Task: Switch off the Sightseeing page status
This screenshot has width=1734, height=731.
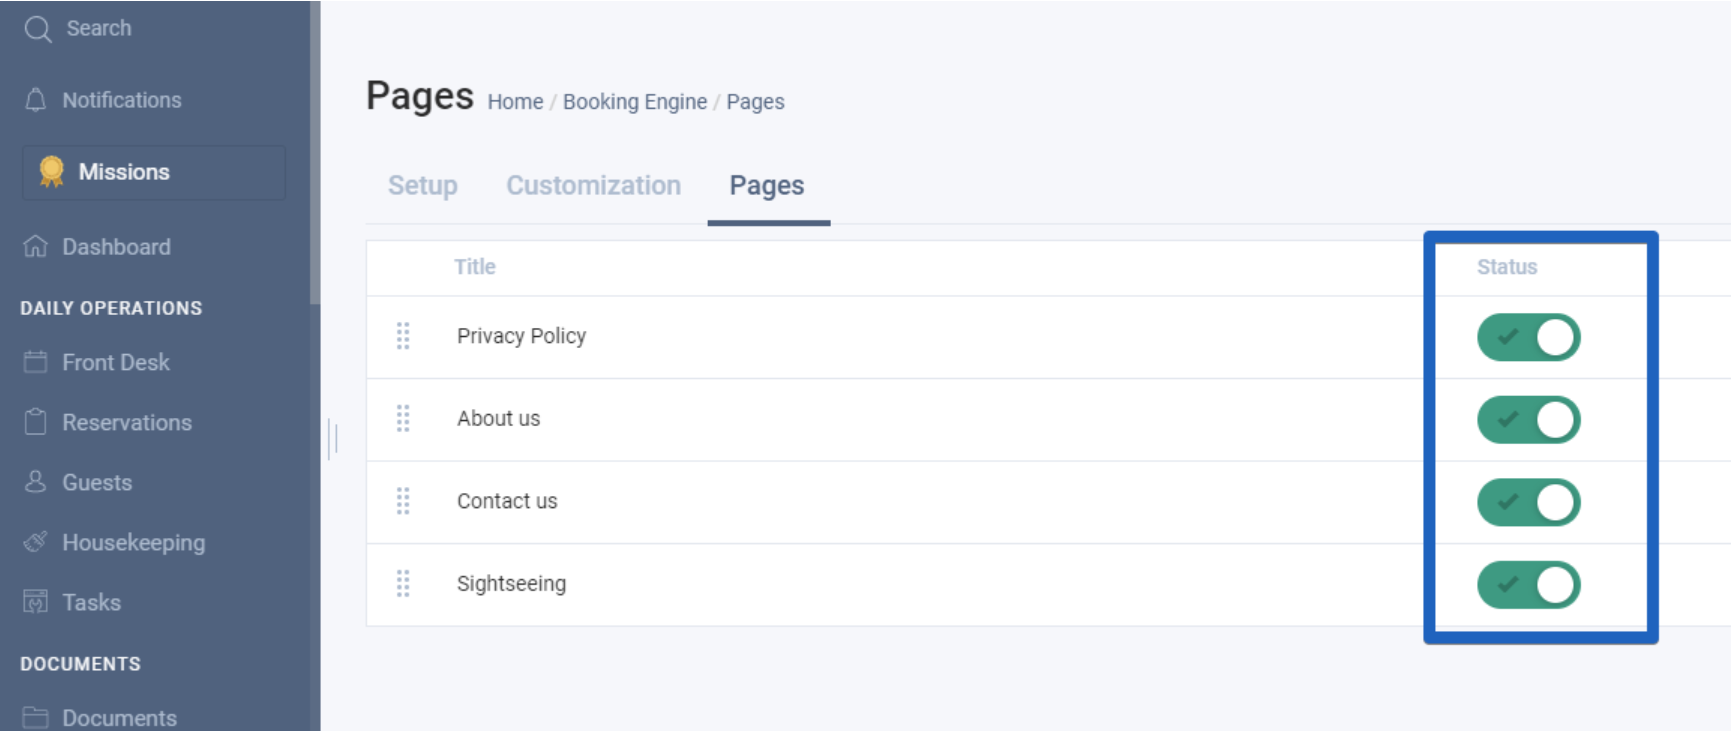Action: click(x=1528, y=585)
